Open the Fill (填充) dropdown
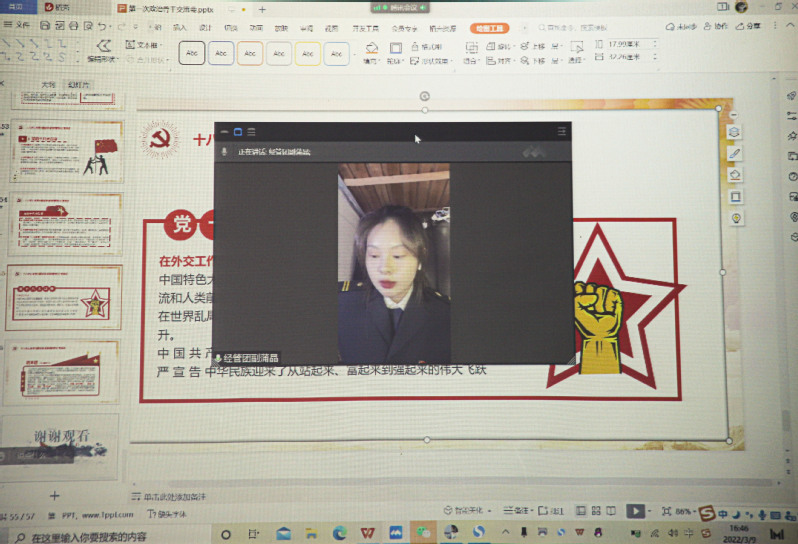Screen dimensions: 798x544 (372, 61)
